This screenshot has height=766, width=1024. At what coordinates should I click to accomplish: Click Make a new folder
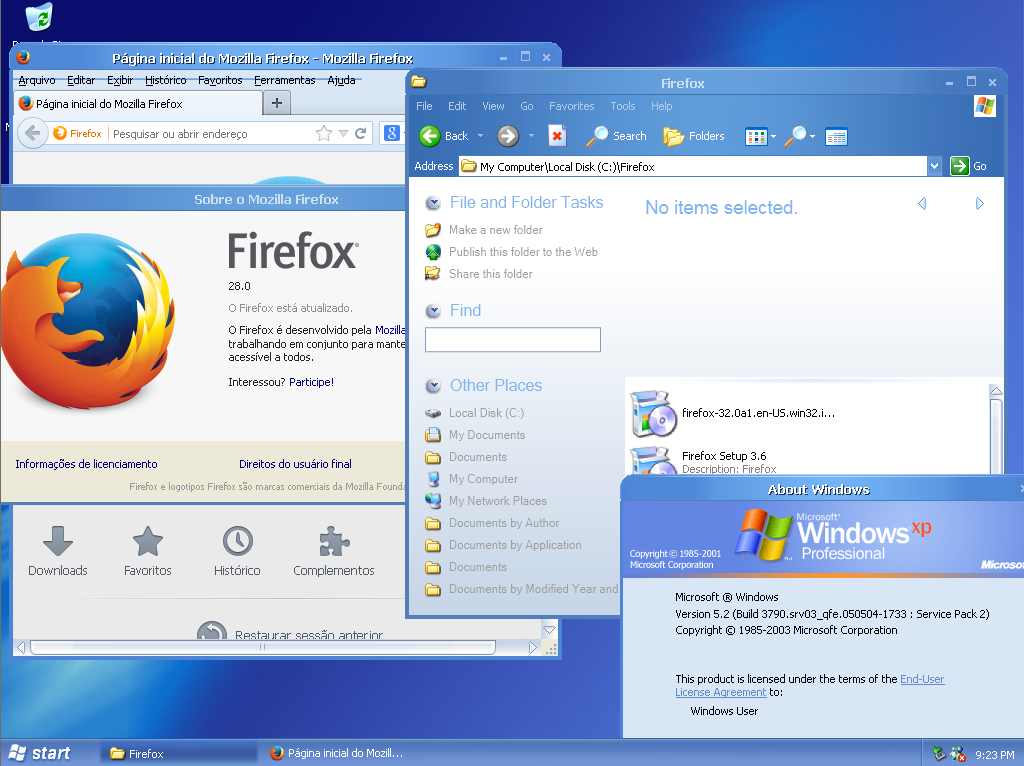484,230
